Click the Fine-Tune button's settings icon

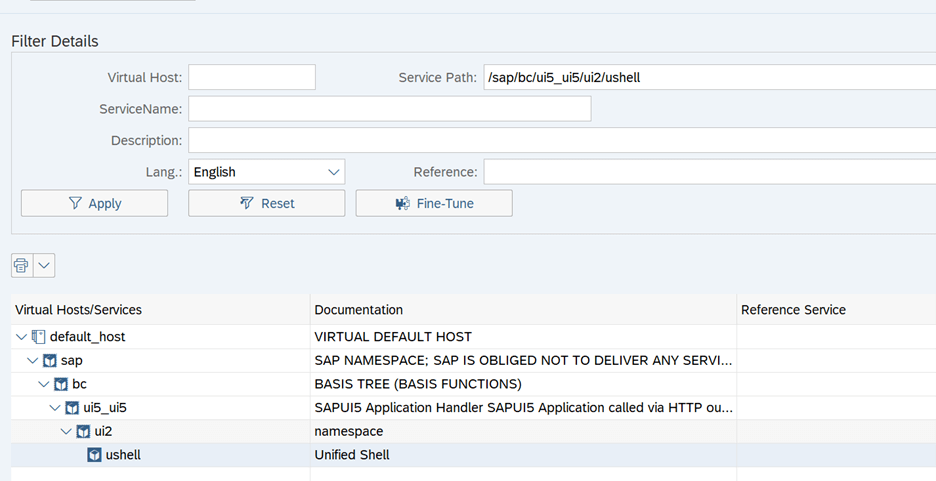click(x=403, y=203)
